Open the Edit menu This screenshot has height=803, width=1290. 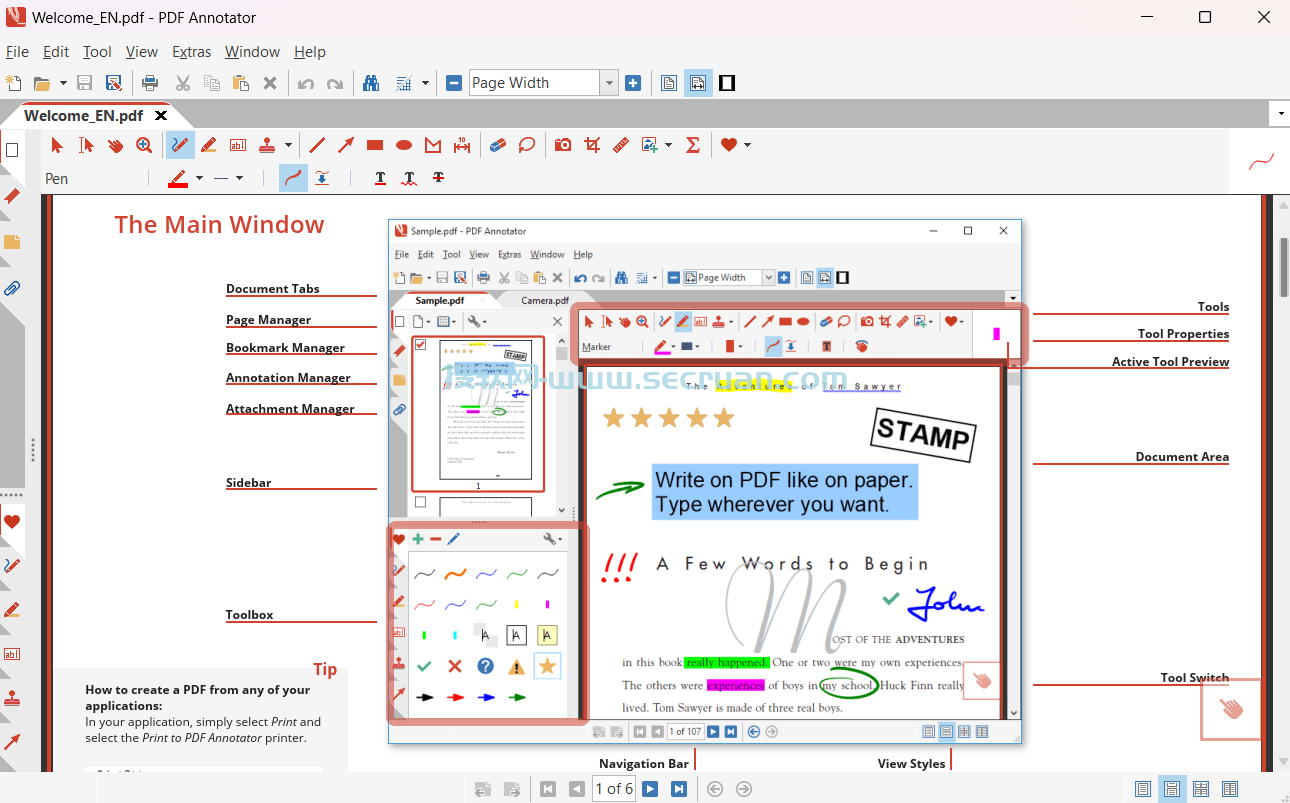pos(56,52)
